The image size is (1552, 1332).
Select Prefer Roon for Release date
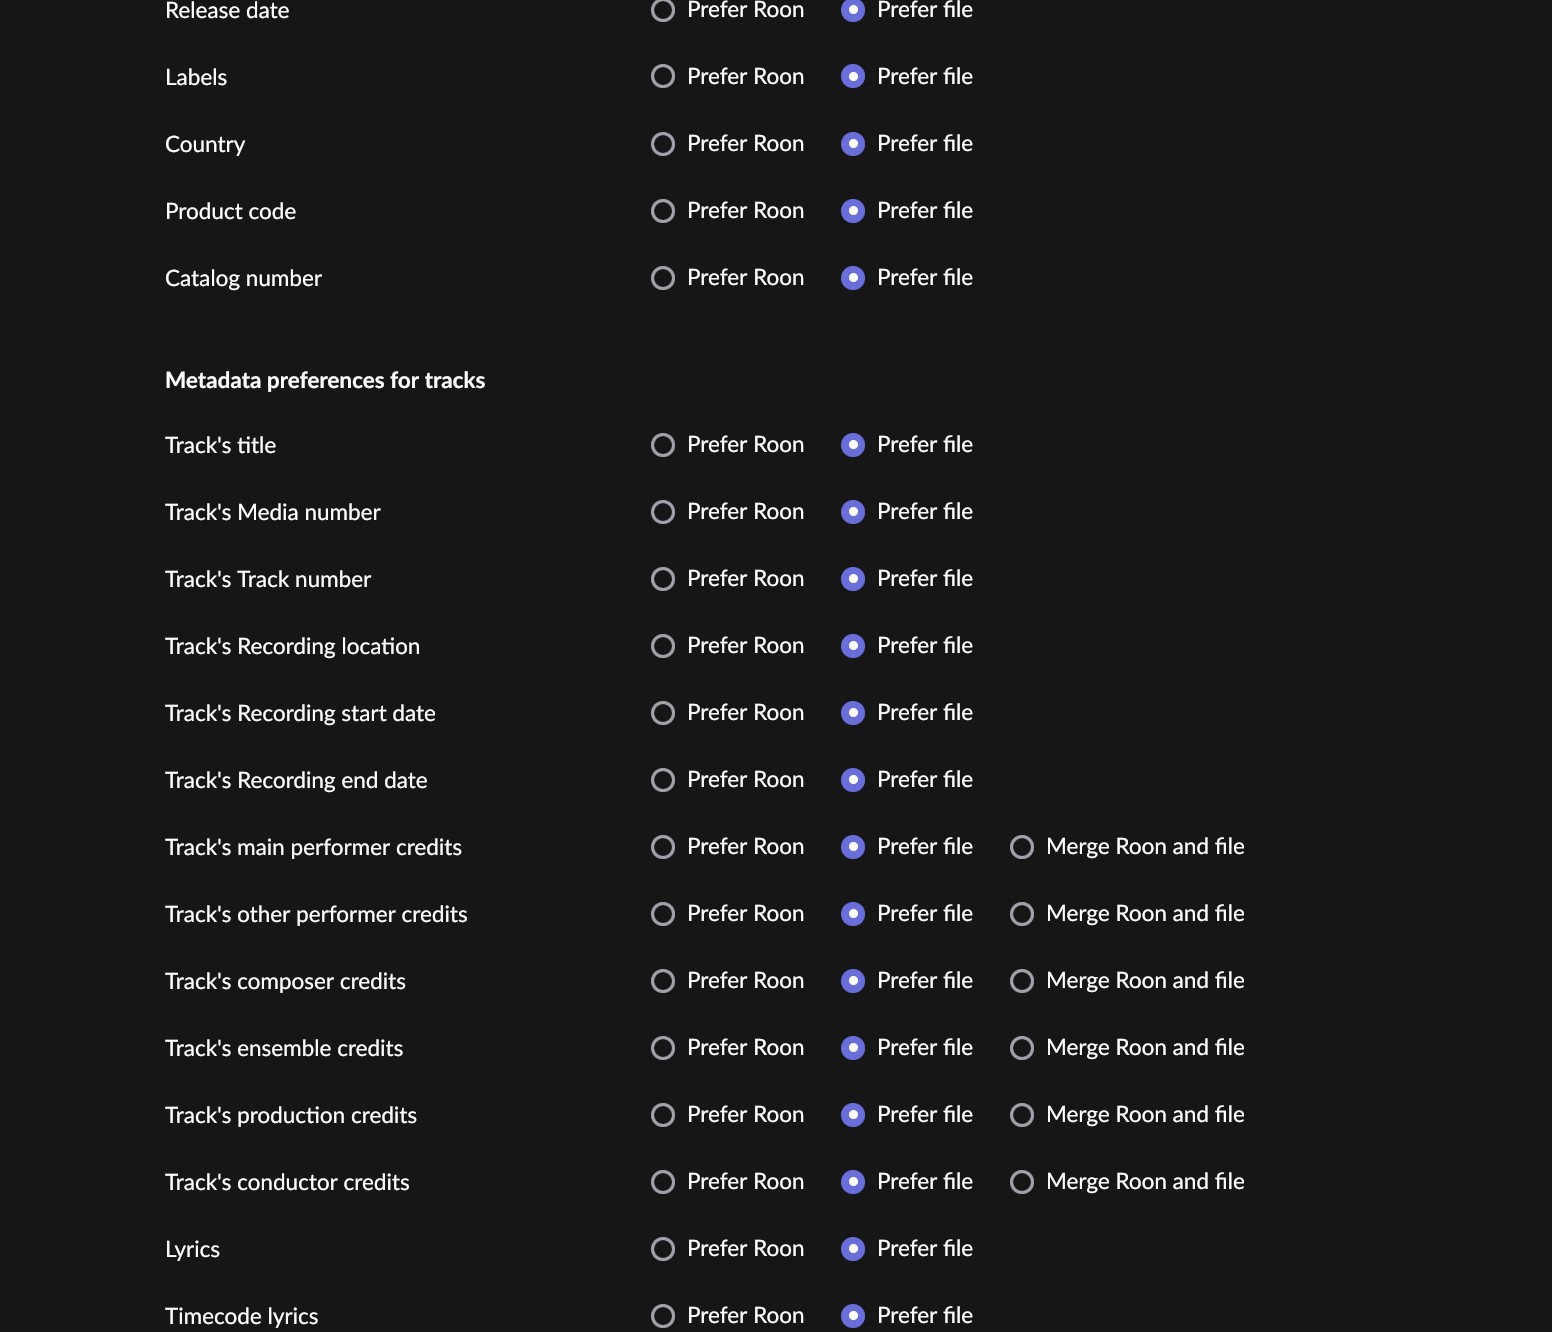663,11
